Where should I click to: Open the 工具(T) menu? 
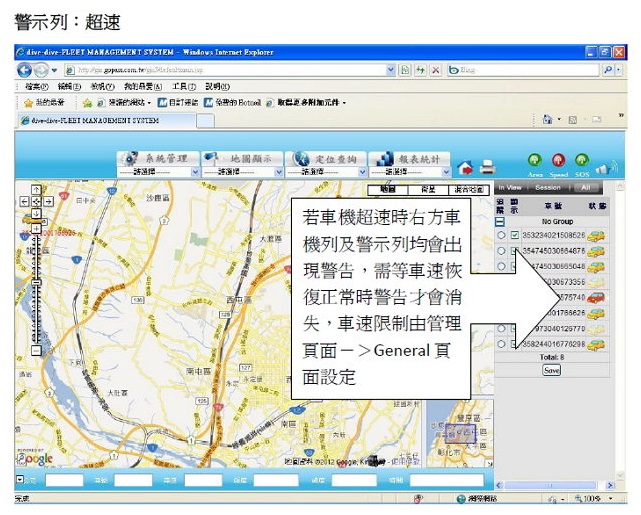(x=184, y=87)
